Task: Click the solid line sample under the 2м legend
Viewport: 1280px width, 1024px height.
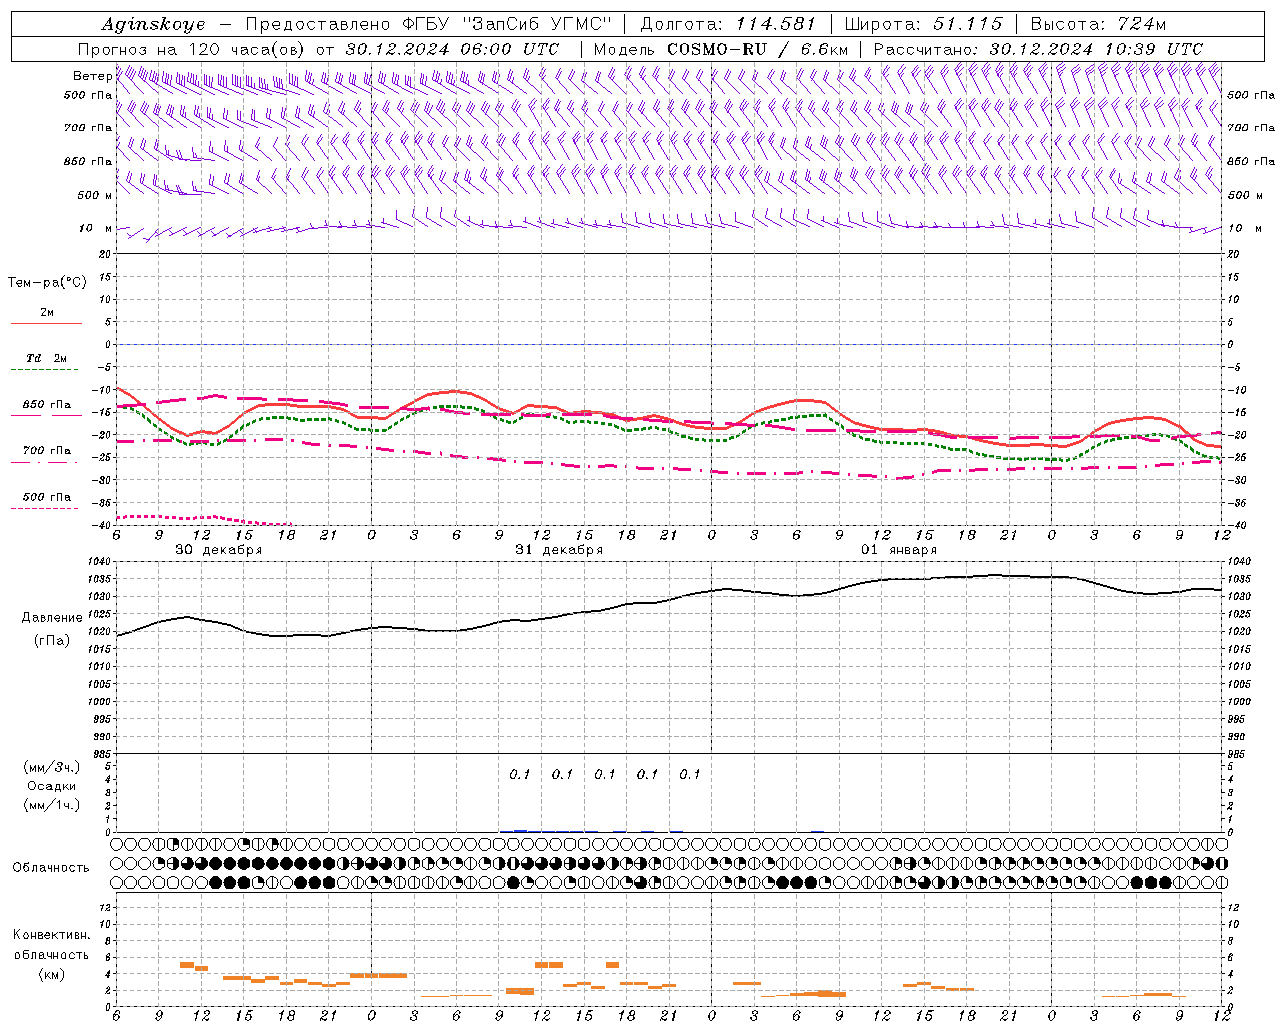Action: pos(46,324)
